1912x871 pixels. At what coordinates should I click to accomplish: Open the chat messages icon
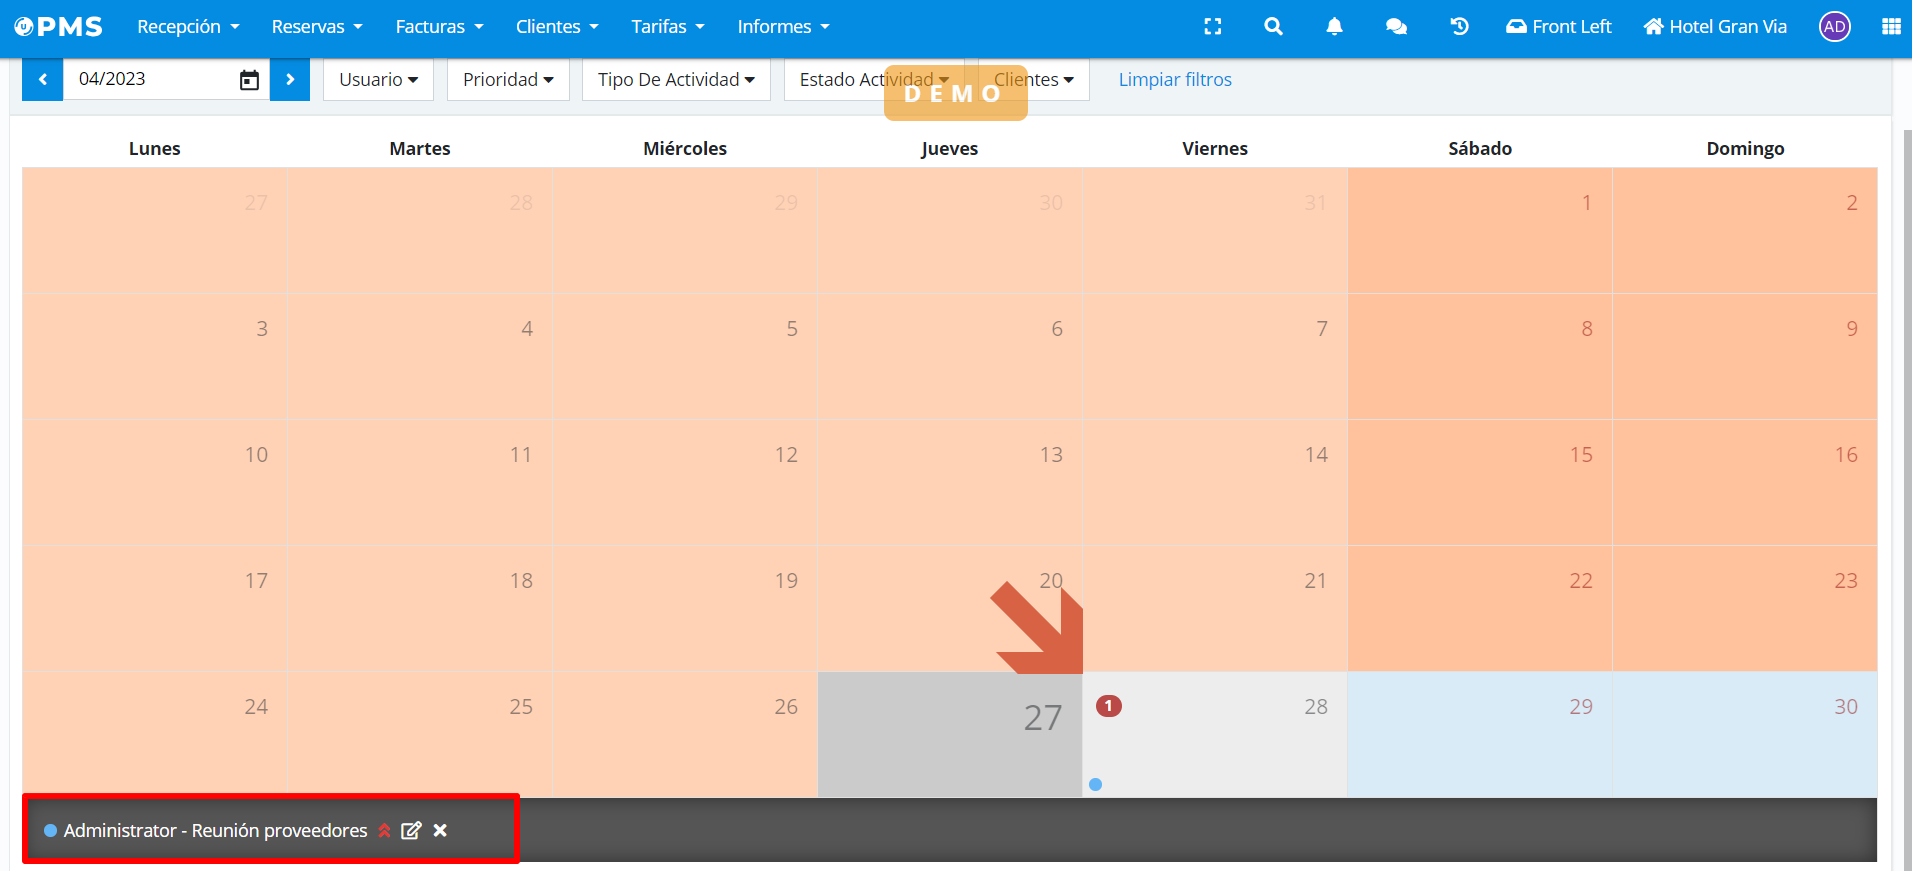(1396, 27)
